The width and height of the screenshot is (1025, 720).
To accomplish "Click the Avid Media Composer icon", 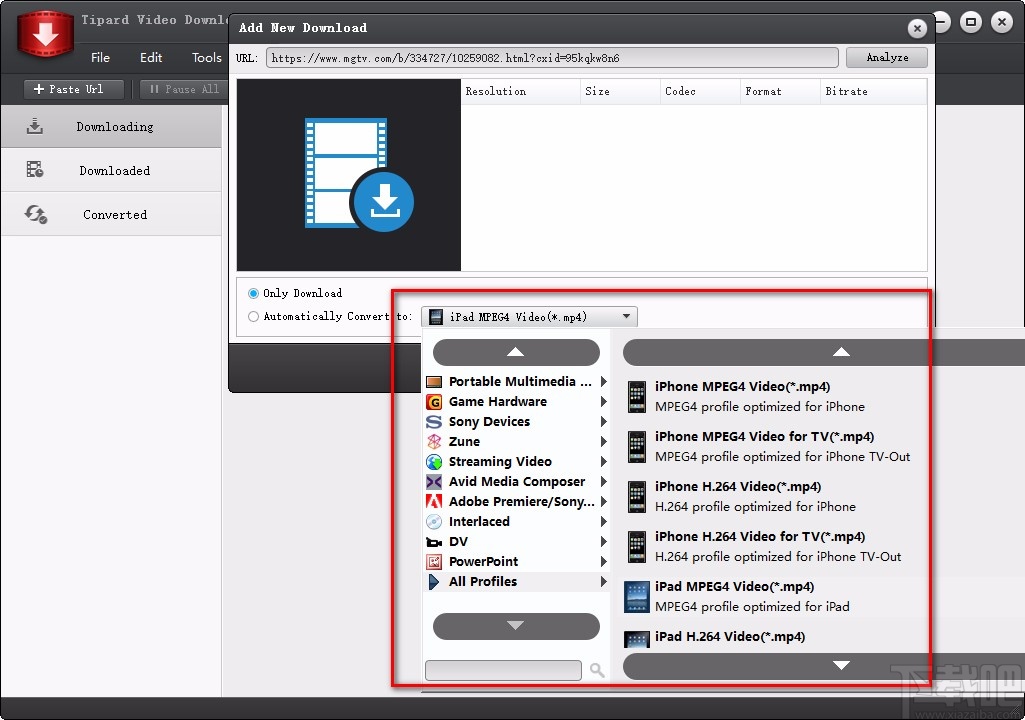I will pyautogui.click(x=434, y=482).
